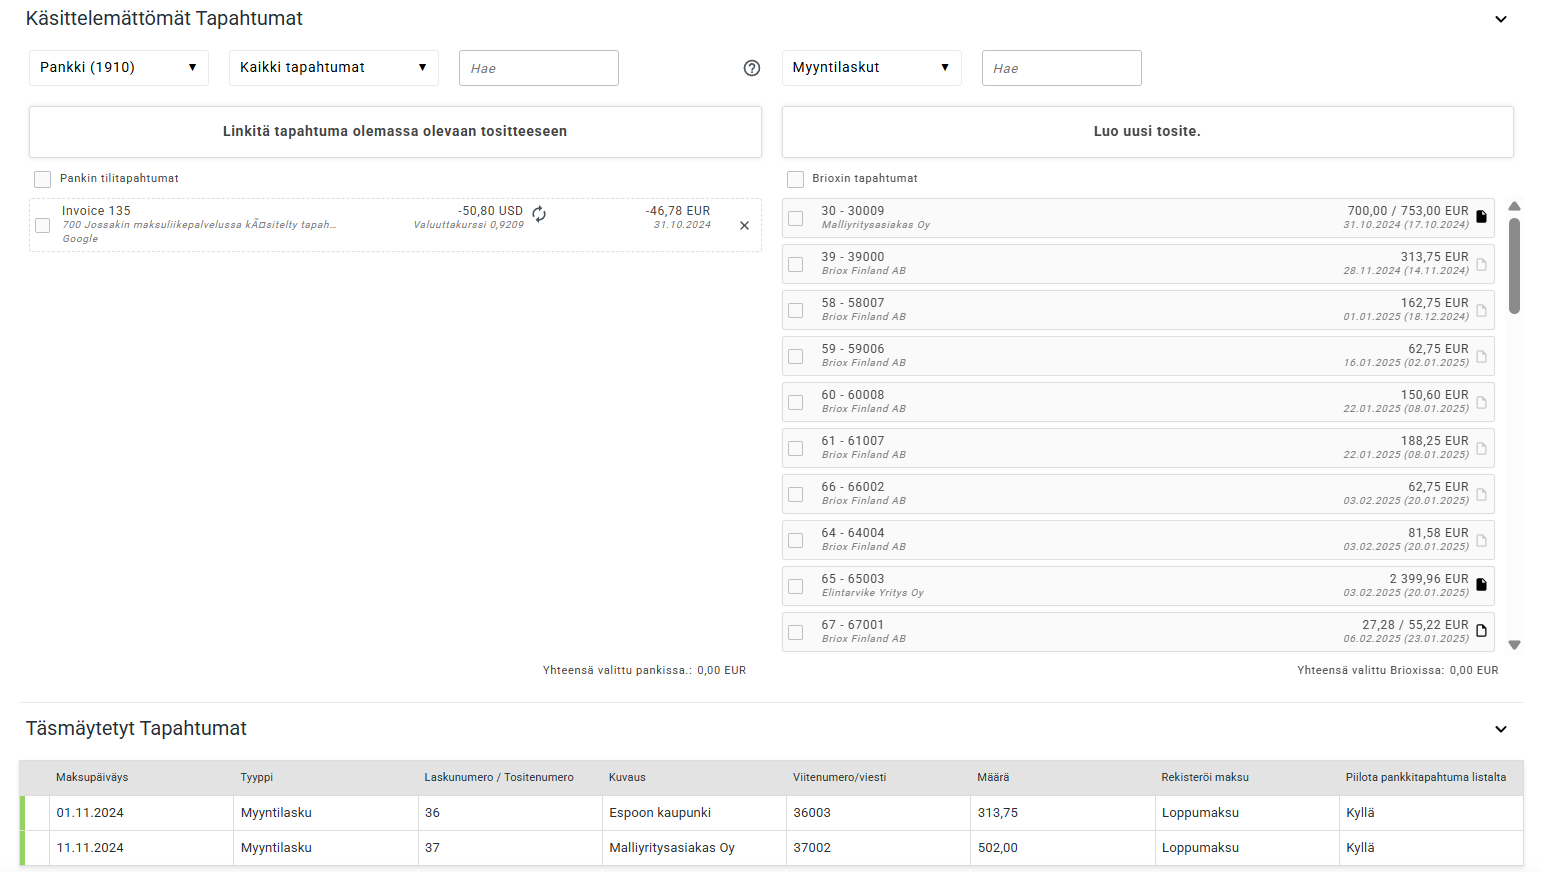The width and height of the screenshot is (1541, 872).
Task: Click document icon on invoice 39 - 39000
Action: (x=1481, y=264)
